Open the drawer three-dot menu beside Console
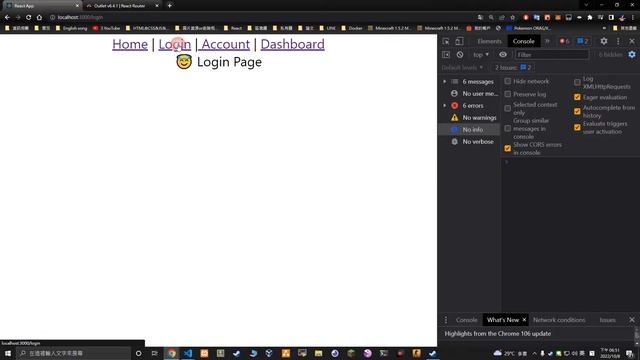 click(x=446, y=320)
